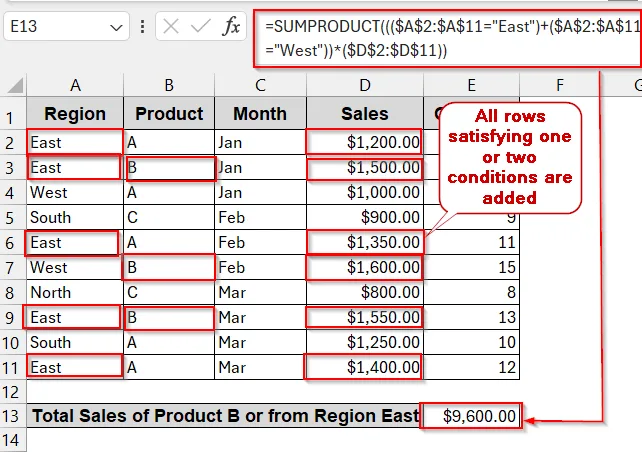This screenshot has height=452, width=642.
Task: Click the Insert Function fx icon
Action: click(232, 27)
